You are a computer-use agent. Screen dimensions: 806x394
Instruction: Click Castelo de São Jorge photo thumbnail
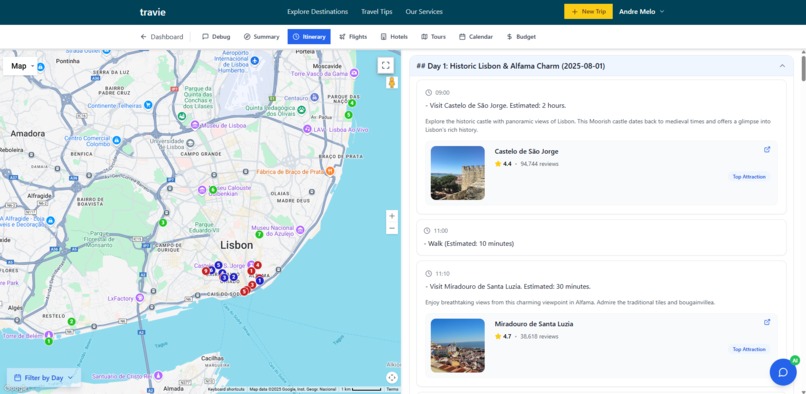457,173
